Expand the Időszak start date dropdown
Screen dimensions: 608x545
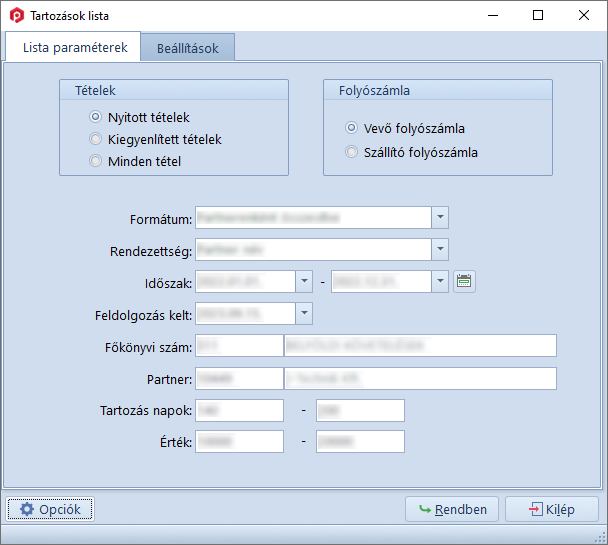click(x=305, y=281)
